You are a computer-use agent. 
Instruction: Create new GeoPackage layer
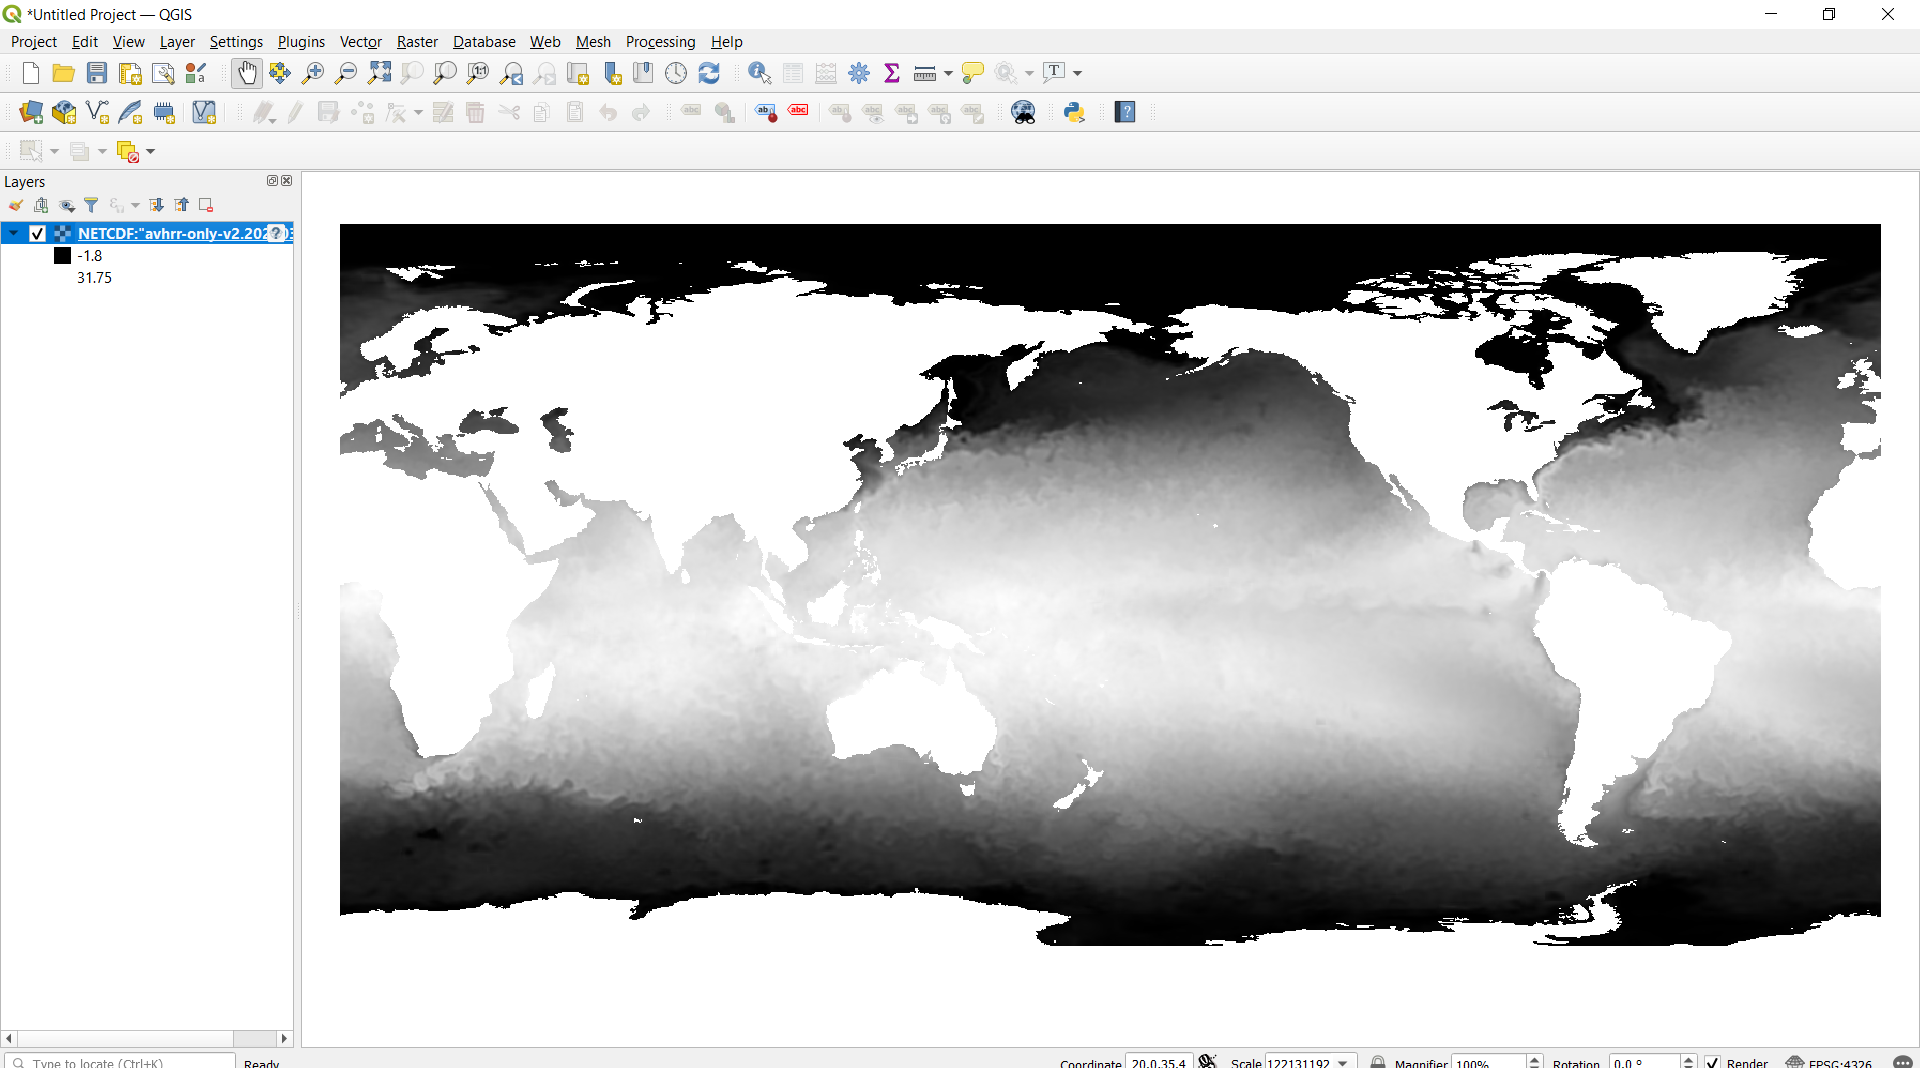coord(64,112)
